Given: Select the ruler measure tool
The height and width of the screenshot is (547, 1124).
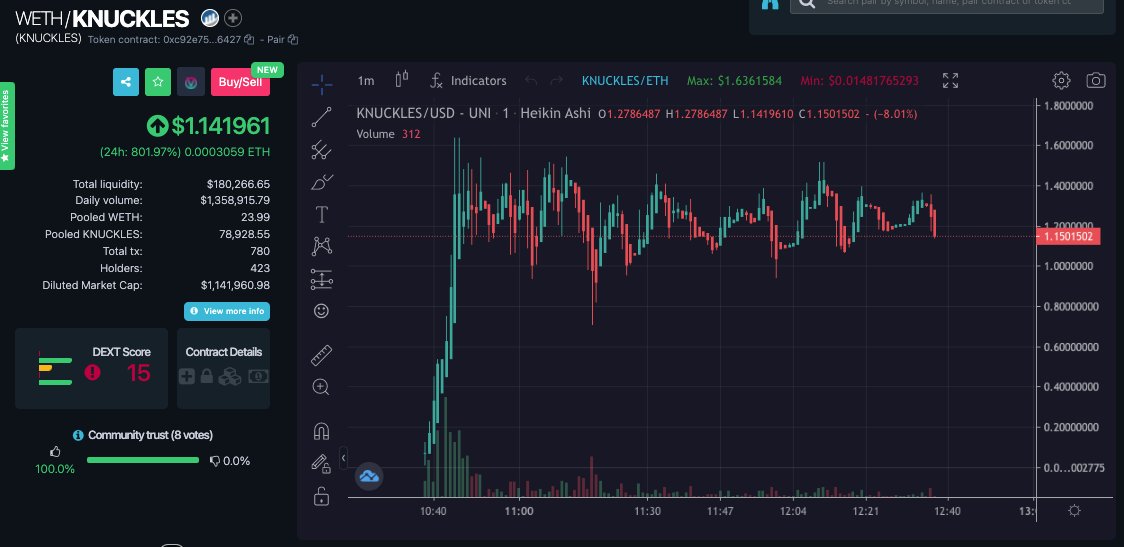Looking at the screenshot, I should pyautogui.click(x=321, y=356).
